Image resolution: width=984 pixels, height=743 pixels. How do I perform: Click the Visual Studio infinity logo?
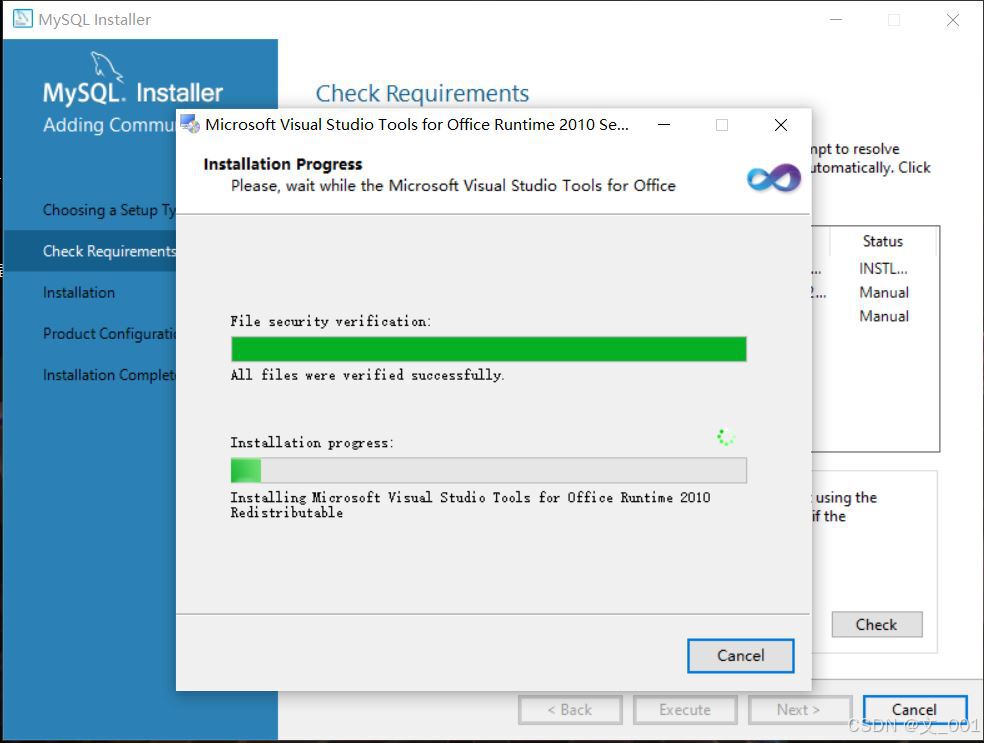(774, 178)
